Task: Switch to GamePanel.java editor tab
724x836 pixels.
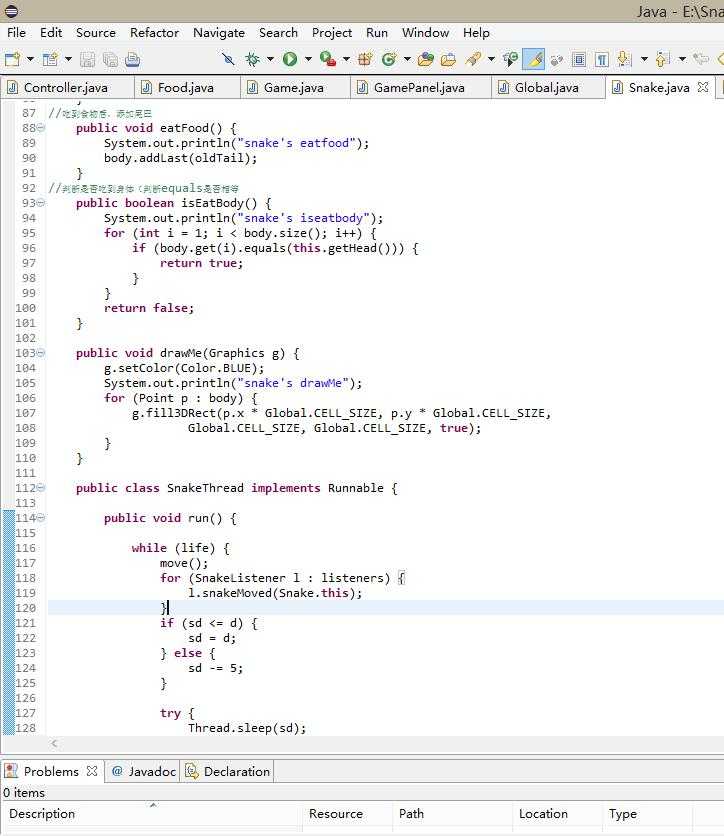Action: pos(420,87)
